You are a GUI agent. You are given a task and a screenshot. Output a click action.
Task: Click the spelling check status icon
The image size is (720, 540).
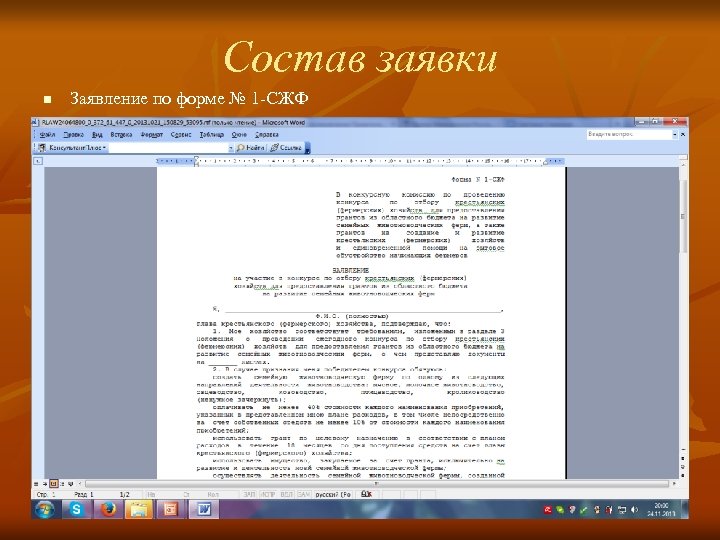coord(366,494)
